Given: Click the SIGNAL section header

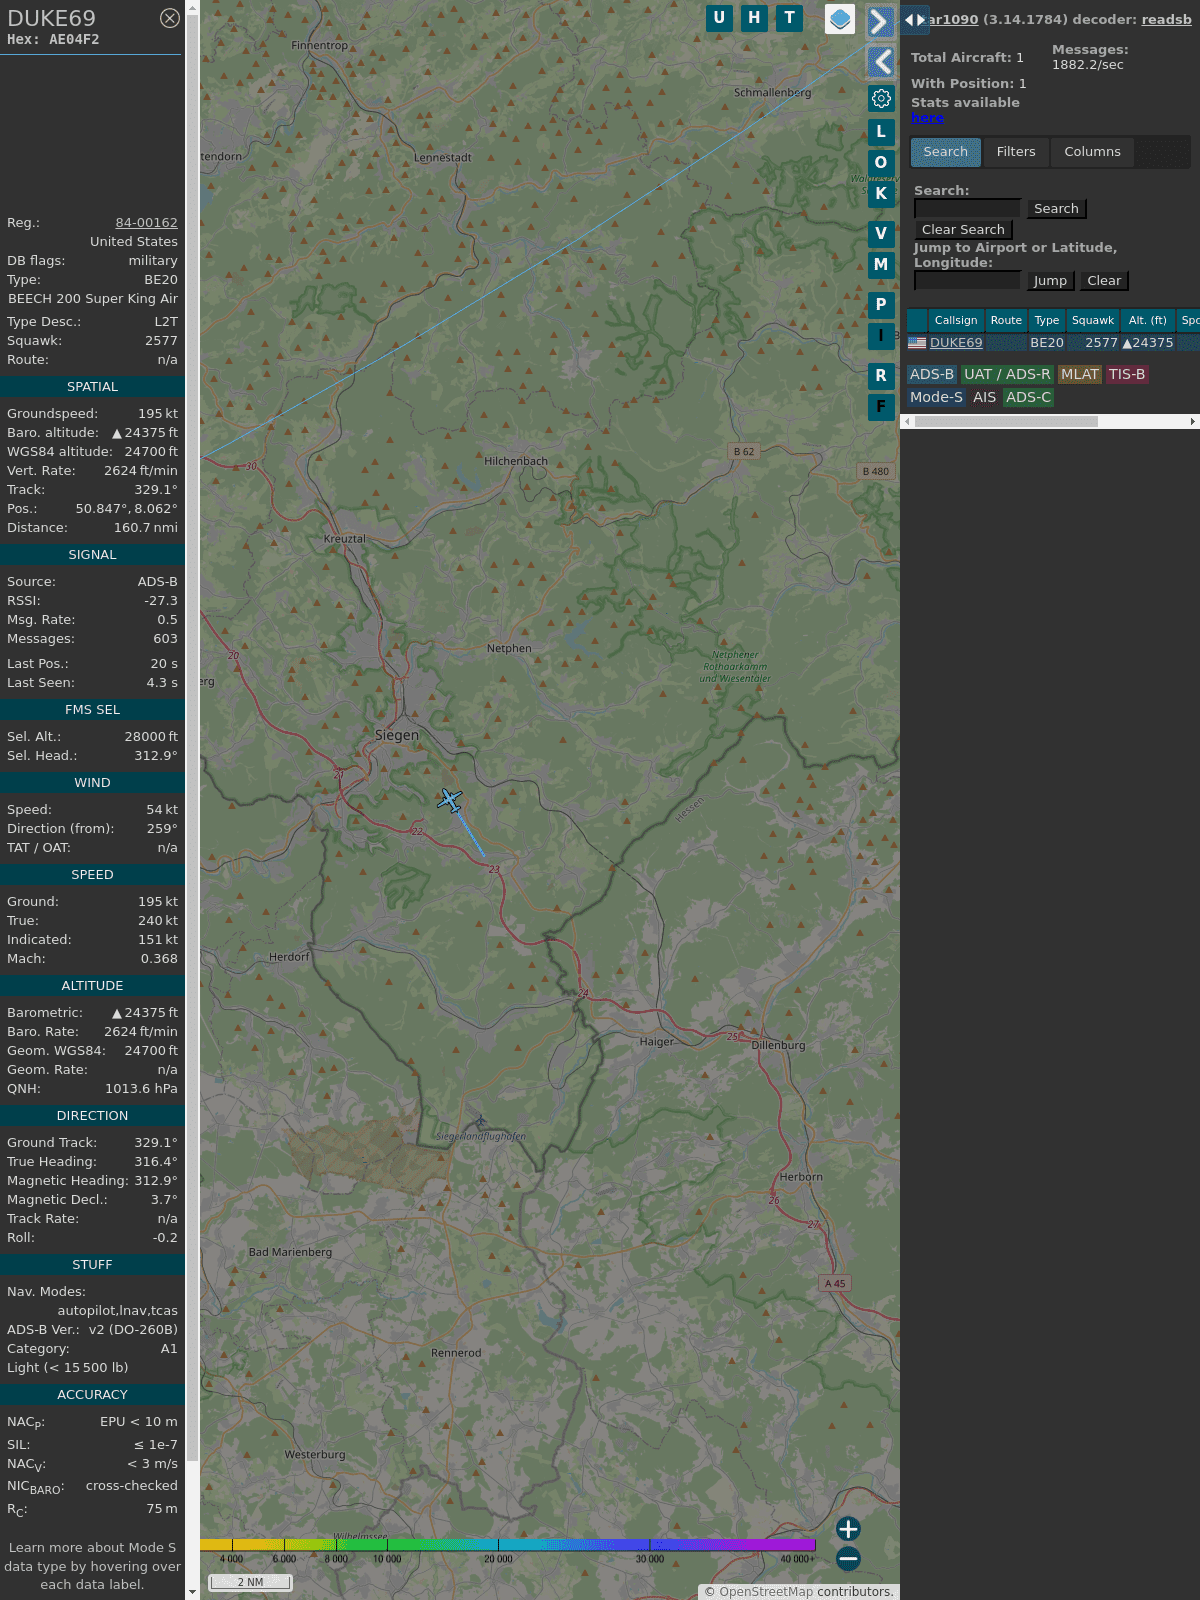Looking at the screenshot, I should pos(92,555).
